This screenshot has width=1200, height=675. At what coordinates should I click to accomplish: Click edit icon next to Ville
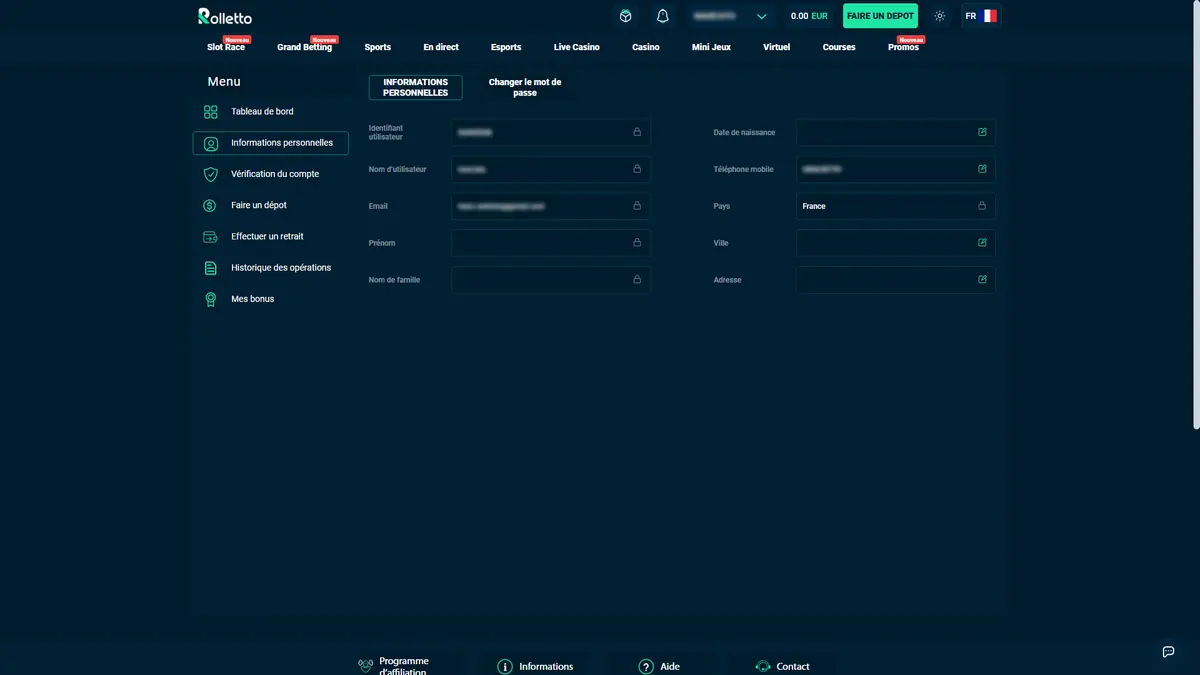pos(982,243)
